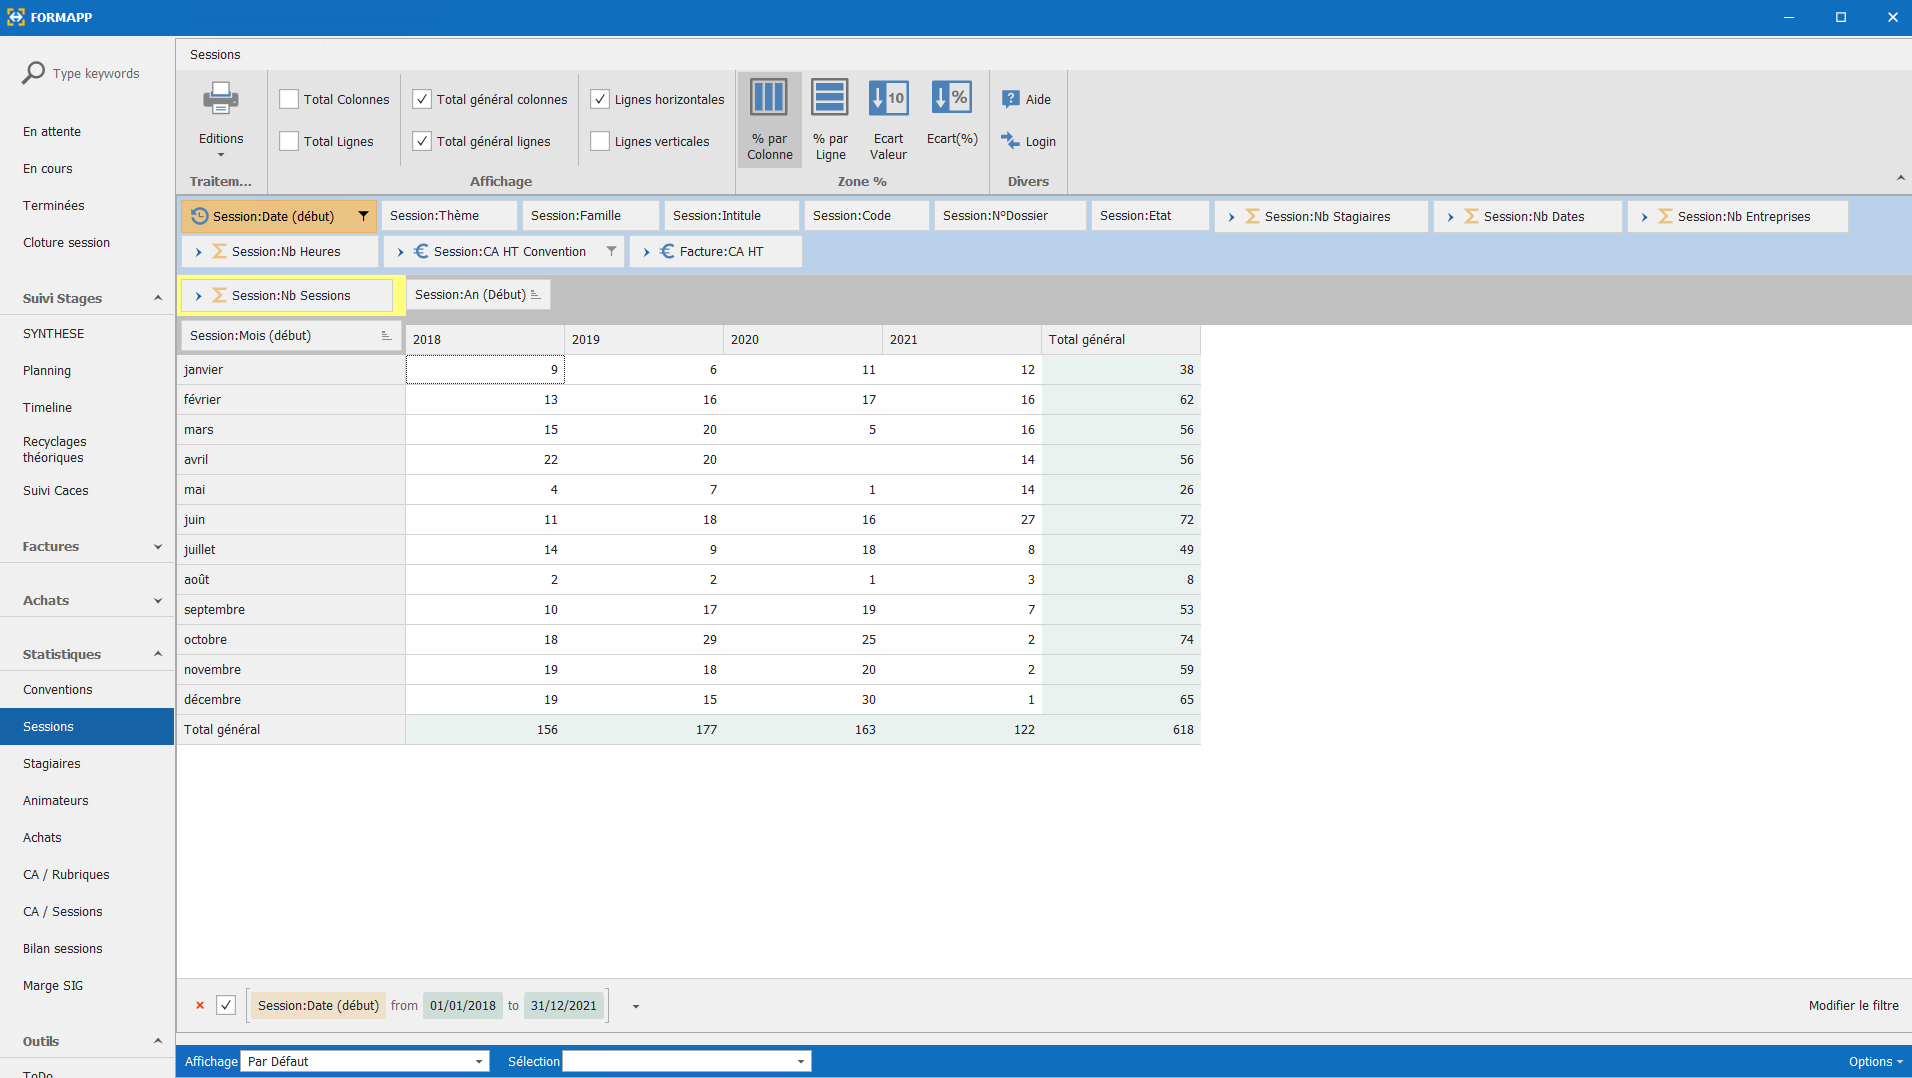Collapse the Statistiques section

pyautogui.click(x=157, y=654)
